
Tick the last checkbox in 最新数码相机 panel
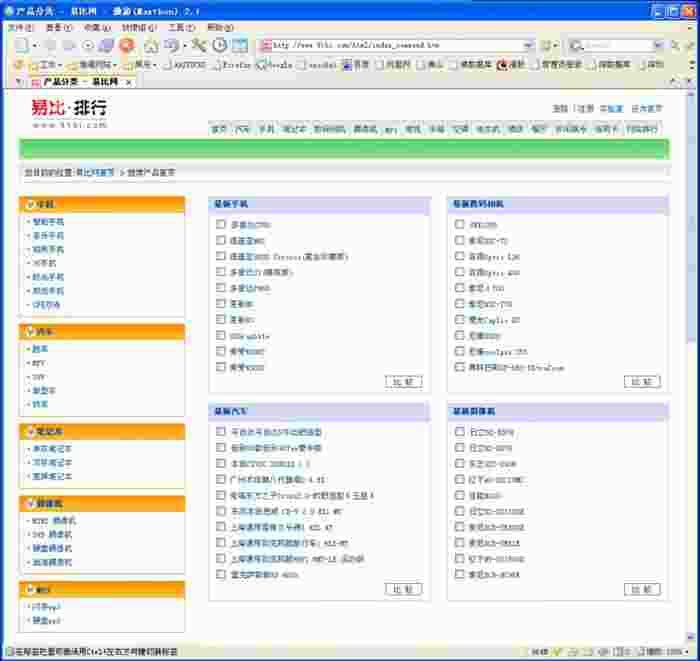point(459,367)
